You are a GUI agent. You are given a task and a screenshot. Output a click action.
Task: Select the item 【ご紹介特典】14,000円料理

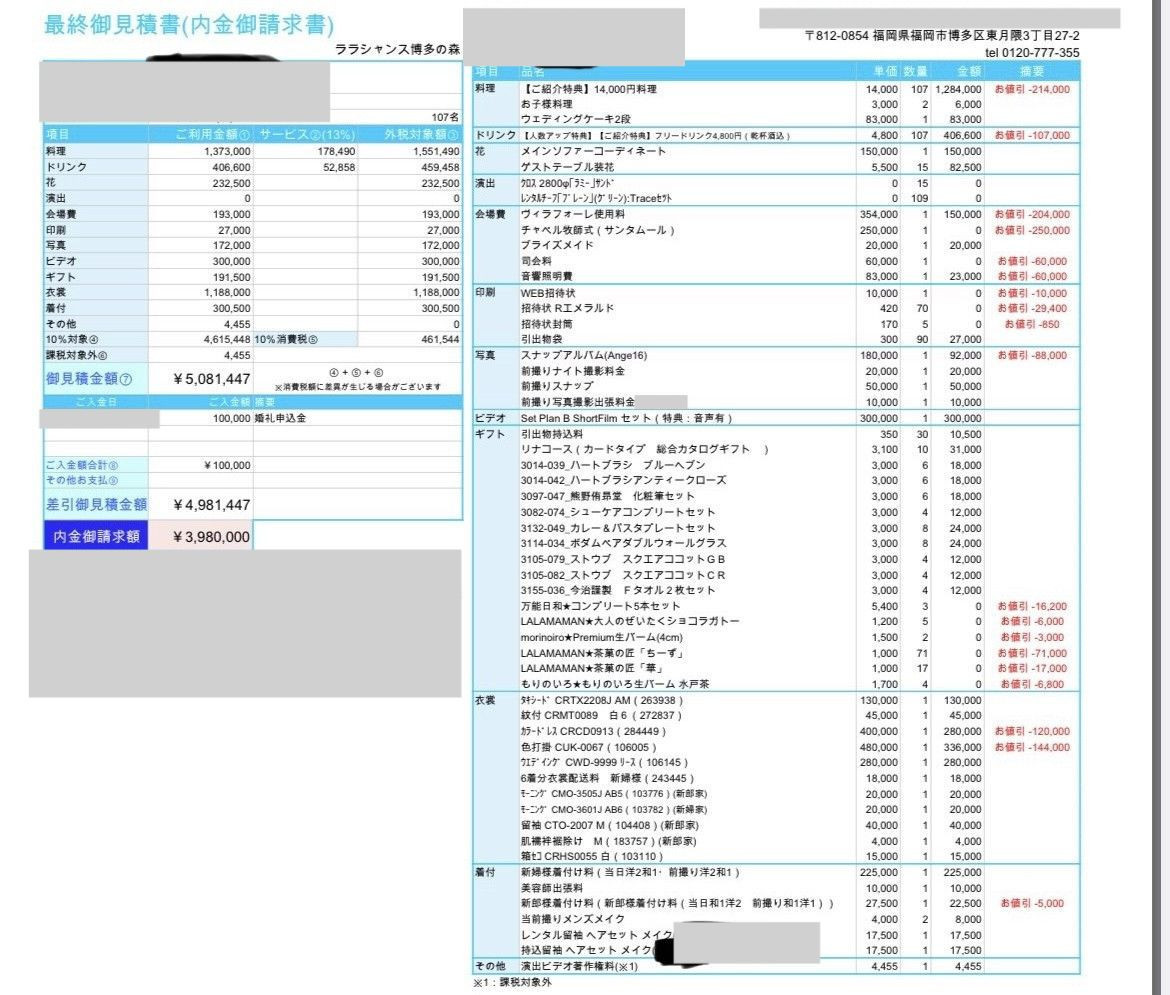pos(589,89)
